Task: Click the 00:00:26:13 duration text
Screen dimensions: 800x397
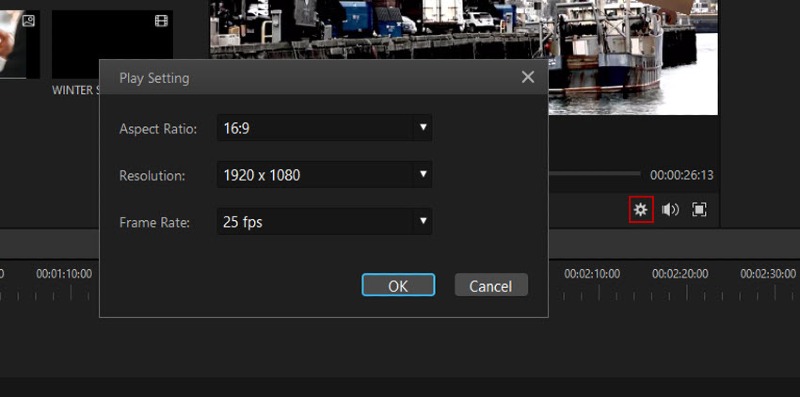Action: point(682,175)
